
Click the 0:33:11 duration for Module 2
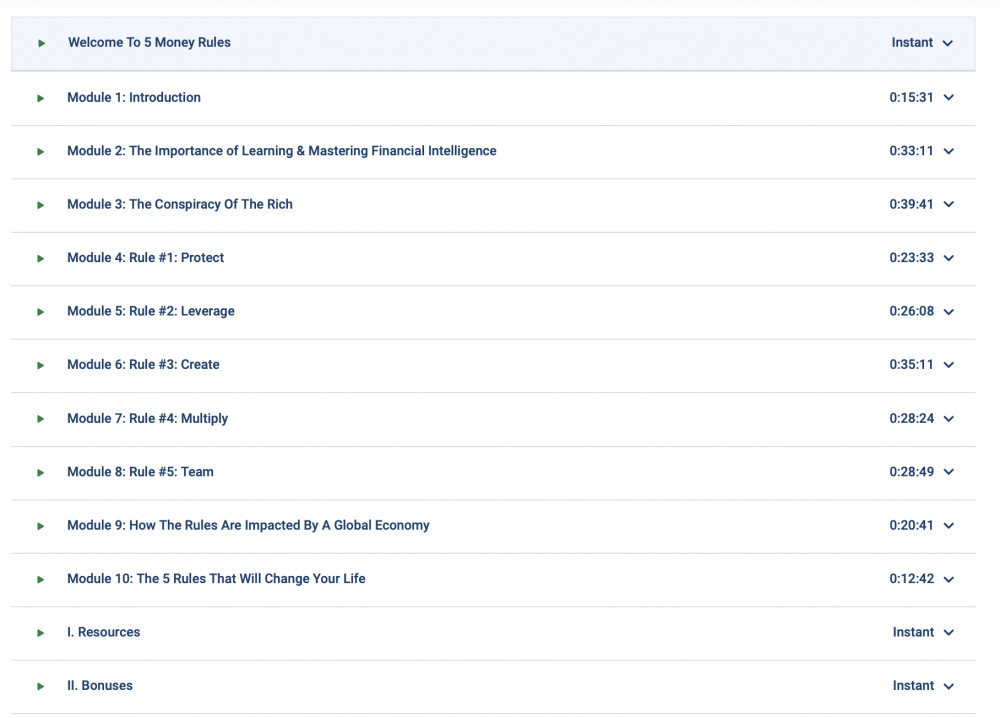pos(911,151)
